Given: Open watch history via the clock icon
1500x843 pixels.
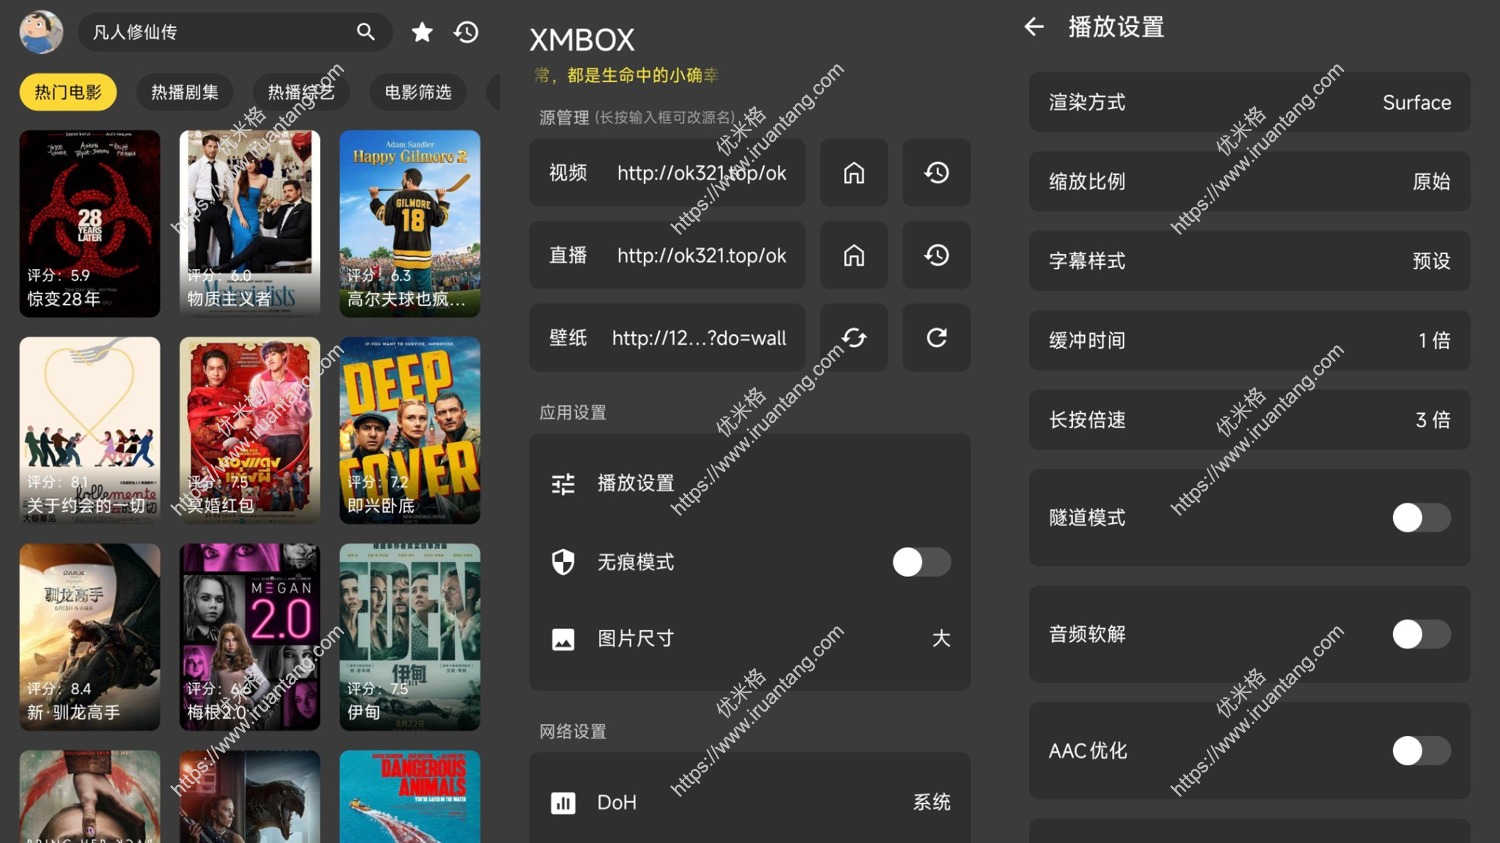Looking at the screenshot, I should [466, 31].
